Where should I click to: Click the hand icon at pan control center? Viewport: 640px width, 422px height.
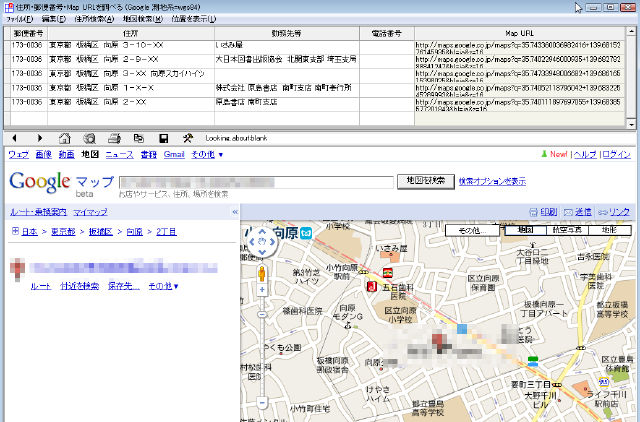(262, 242)
